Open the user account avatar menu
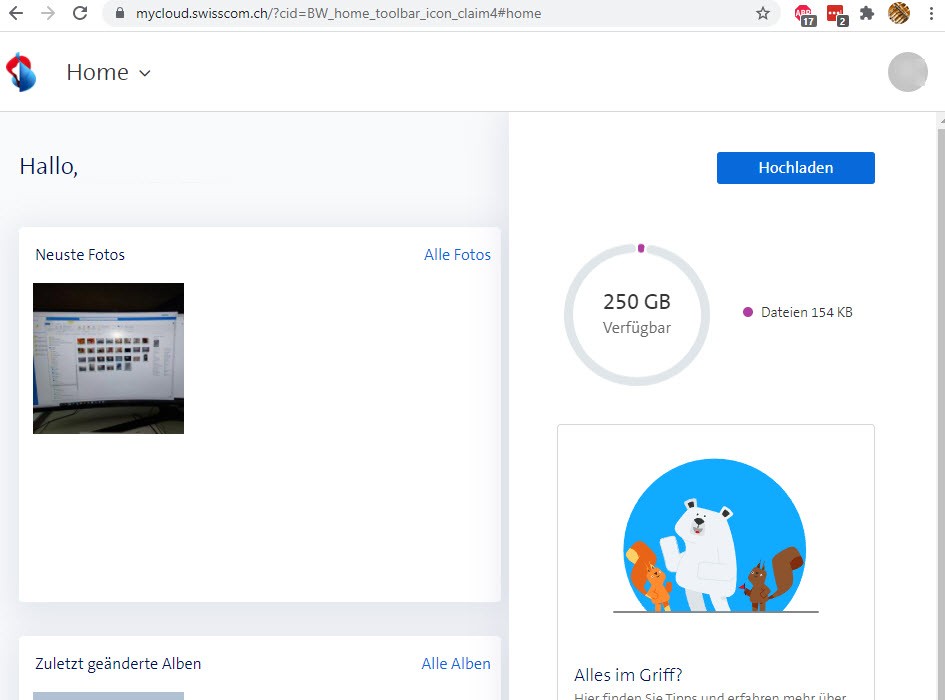Image resolution: width=945 pixels, height=700 pixels. coord(908,72)
